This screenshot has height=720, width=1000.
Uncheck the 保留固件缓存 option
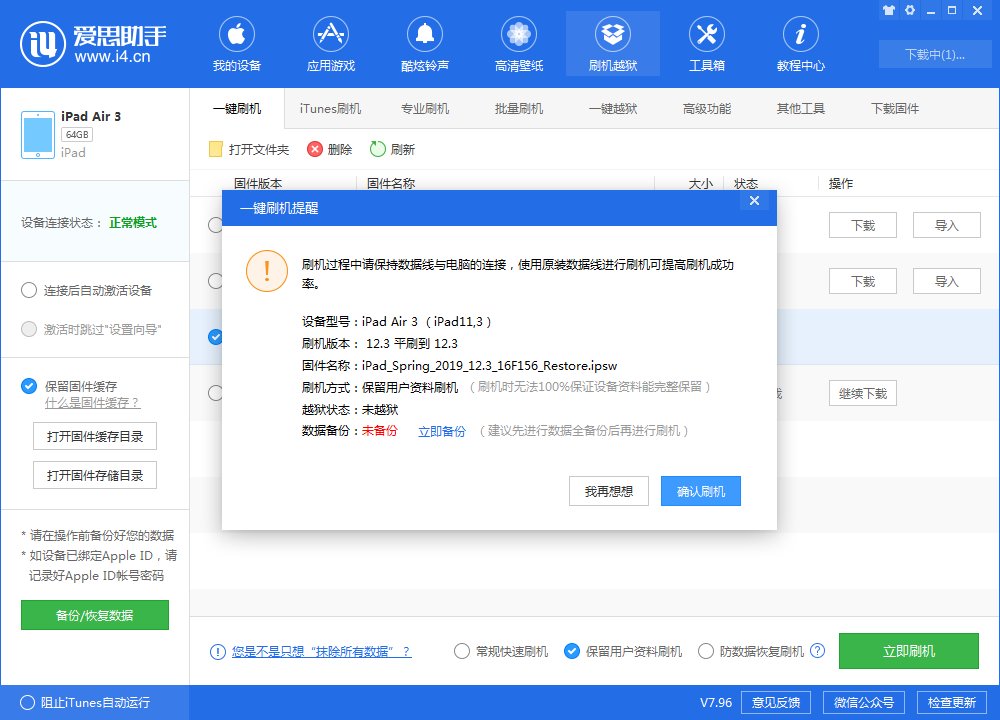pyautogui.click(x=29, y=385)
